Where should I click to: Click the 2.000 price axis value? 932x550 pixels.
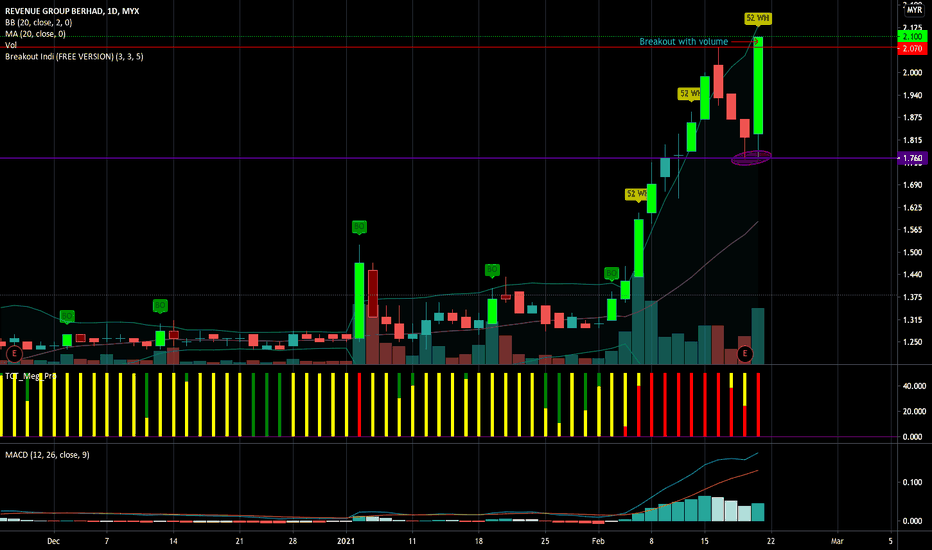(x=912, y=73)
